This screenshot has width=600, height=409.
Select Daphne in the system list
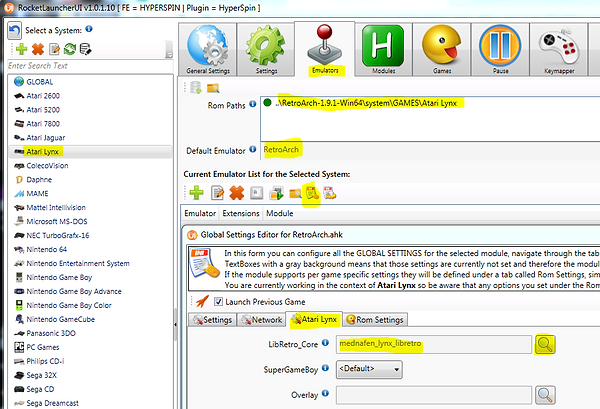(90, 179)
